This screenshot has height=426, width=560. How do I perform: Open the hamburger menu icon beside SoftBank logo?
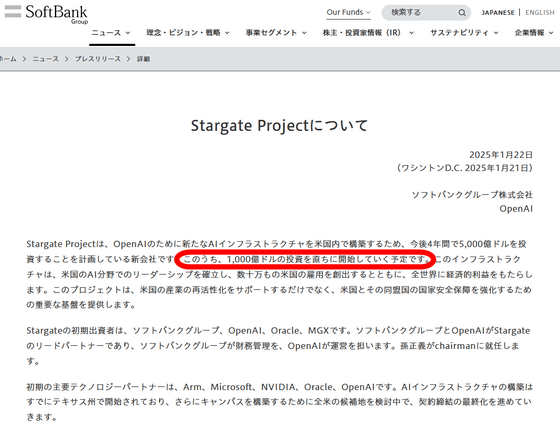(x=13, y=11)
